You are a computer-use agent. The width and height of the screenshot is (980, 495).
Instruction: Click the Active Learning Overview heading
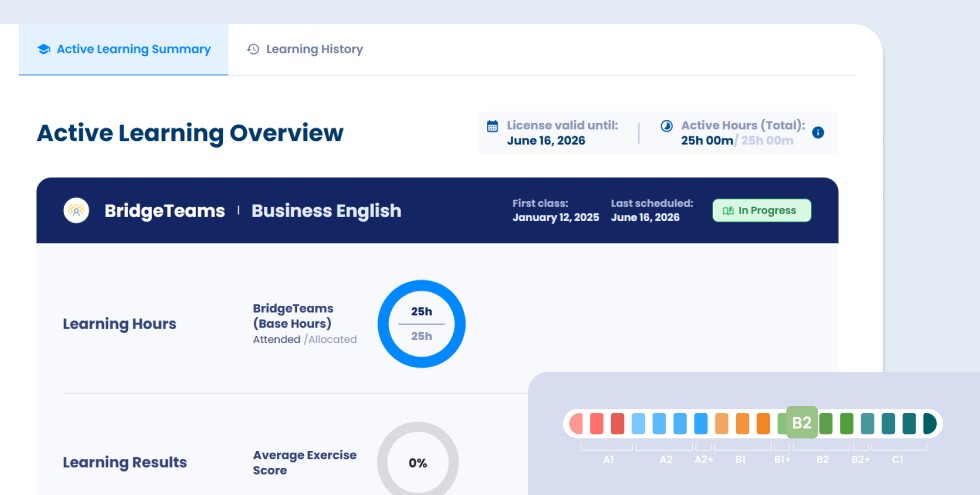point(190,133)
